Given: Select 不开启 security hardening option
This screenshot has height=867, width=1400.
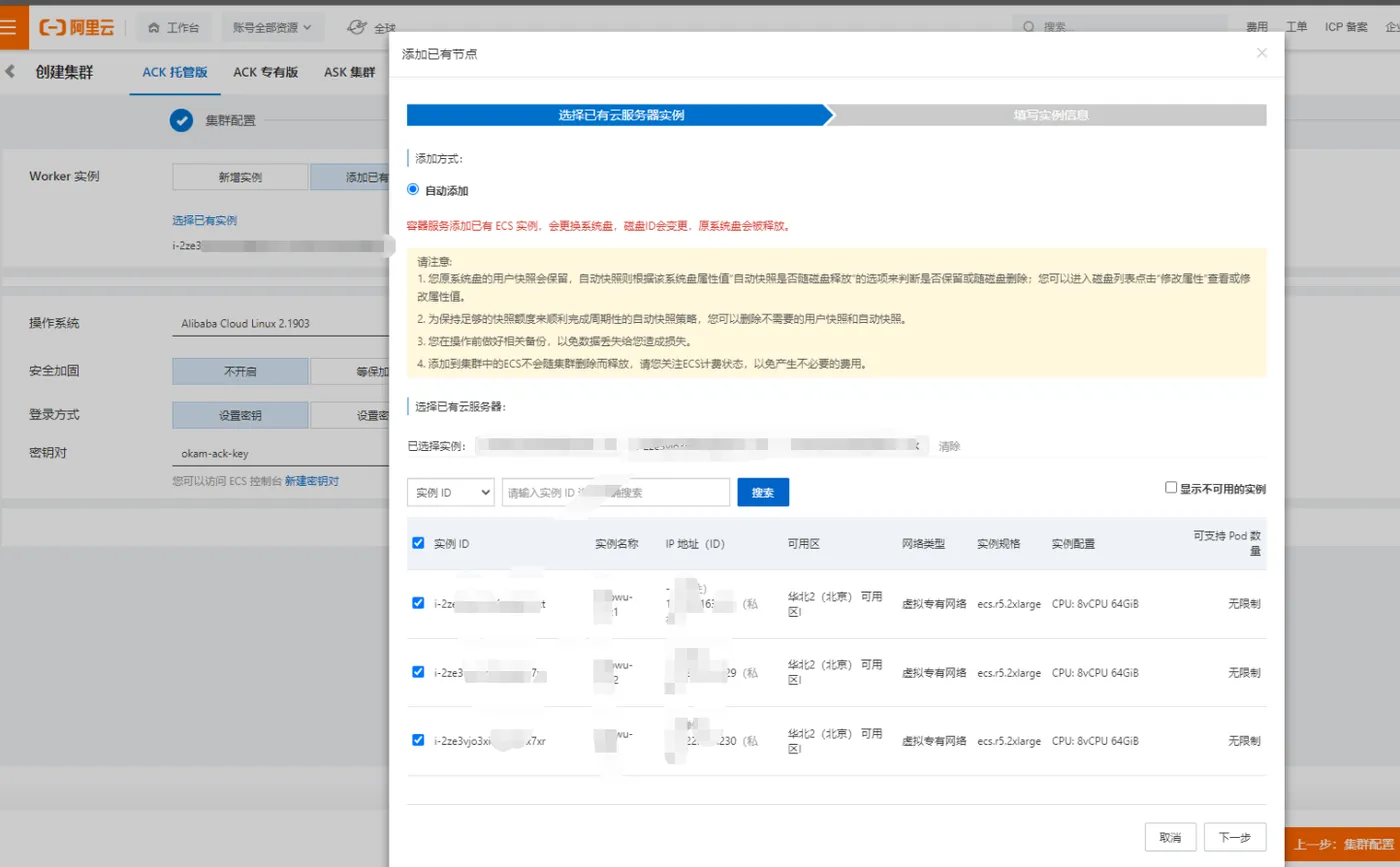Looking at the screenshot, I should (240, 371).
